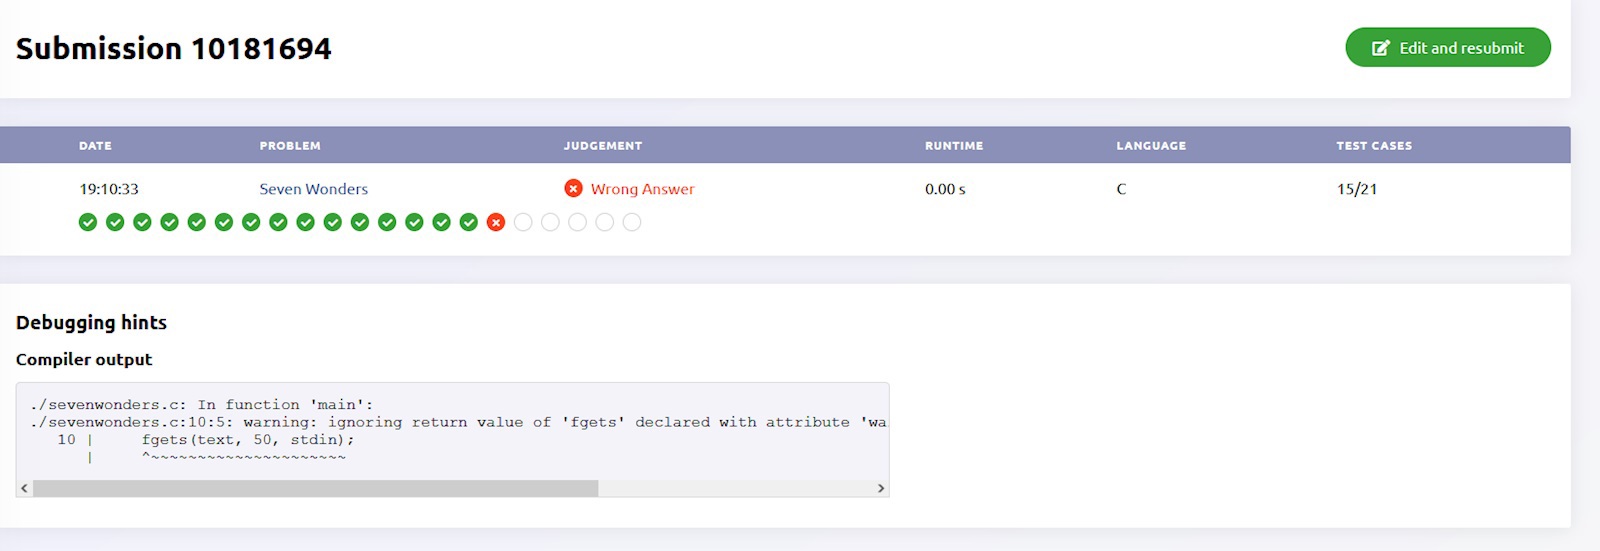Click the fifteenth green test case checkmark
Image resolution: width=1600 pixels, height=551 pixels.
tap(469, 222)
